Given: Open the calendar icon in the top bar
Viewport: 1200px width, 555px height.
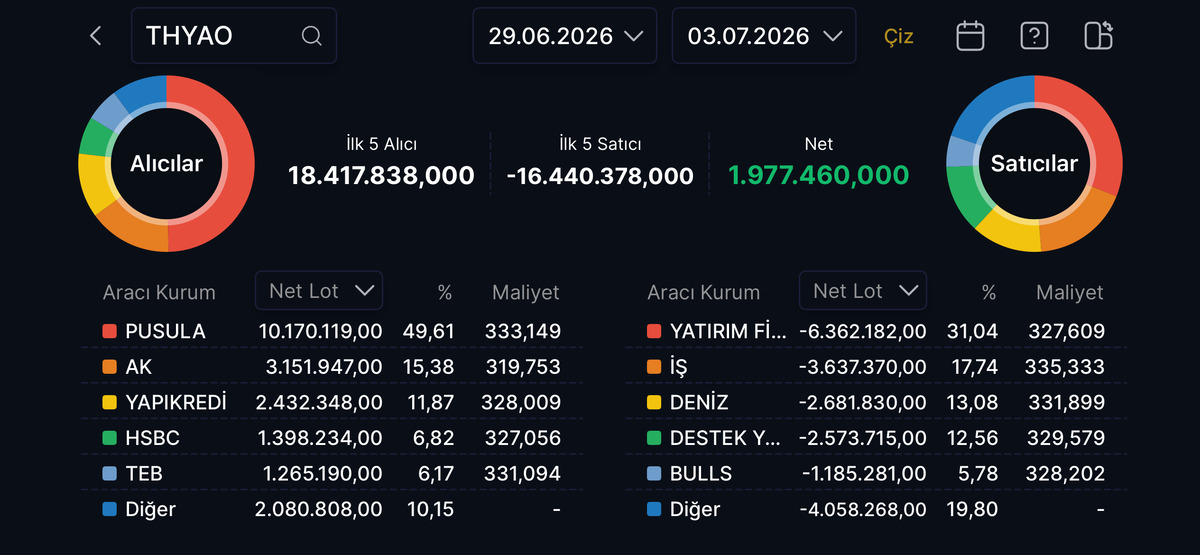Looking at the screenshot, I should tap(970, 36).
